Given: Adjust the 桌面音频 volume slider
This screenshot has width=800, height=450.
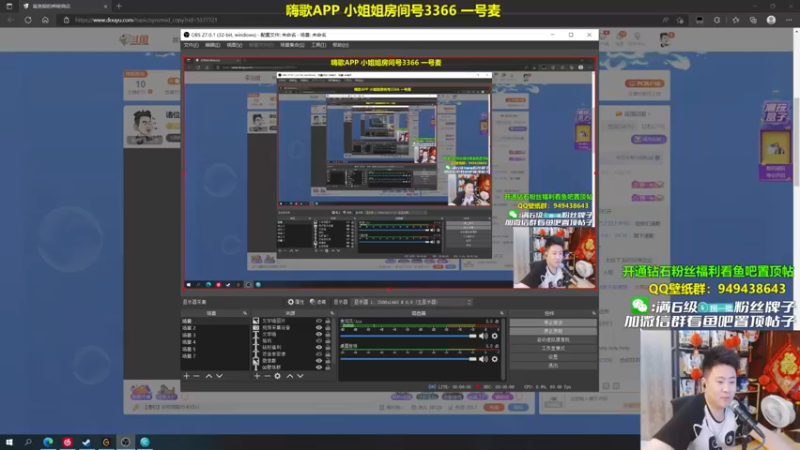Looking at the screenshot, I should [x=408, y=359].
